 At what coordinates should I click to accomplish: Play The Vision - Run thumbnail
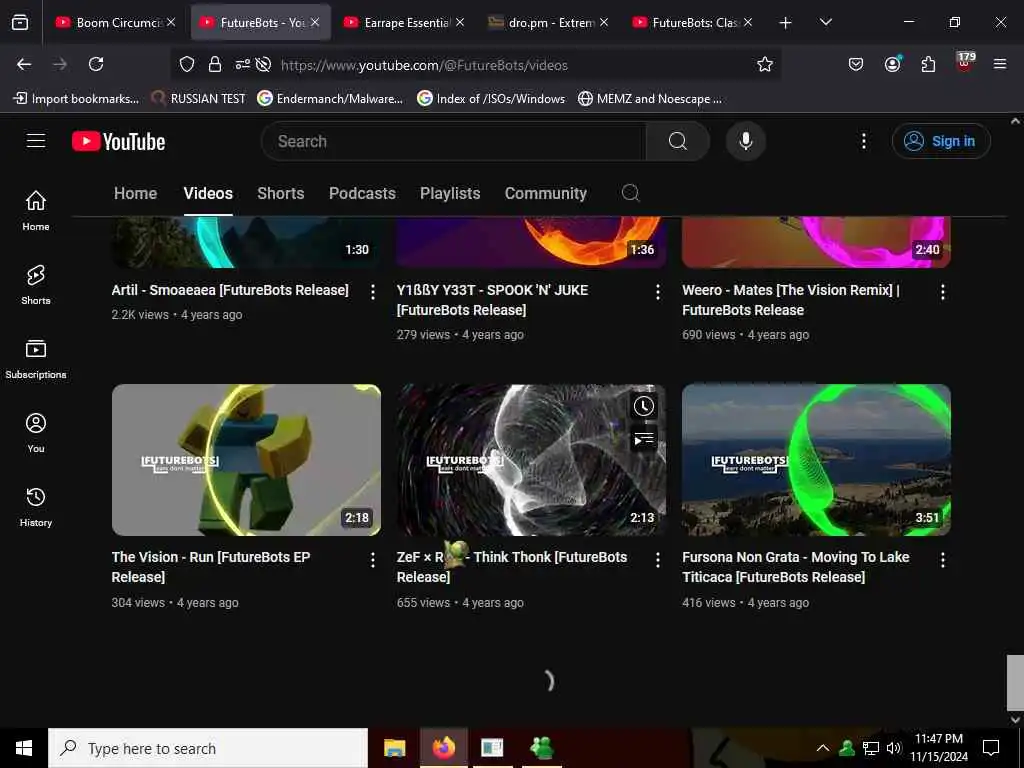coord(246,460)
